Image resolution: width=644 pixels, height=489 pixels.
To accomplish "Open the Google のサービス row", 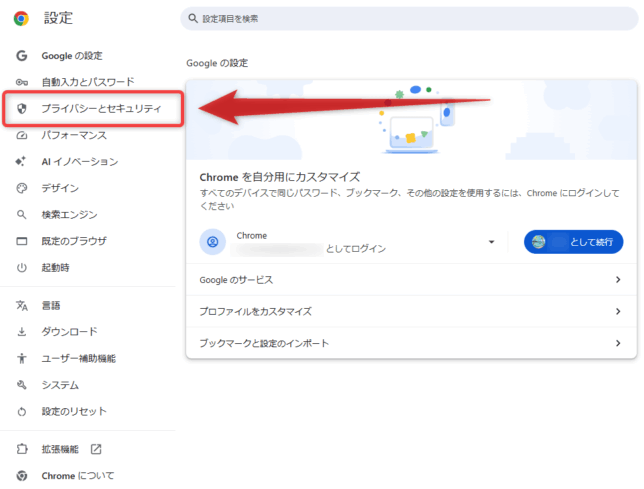I will (x=411, y=280).
